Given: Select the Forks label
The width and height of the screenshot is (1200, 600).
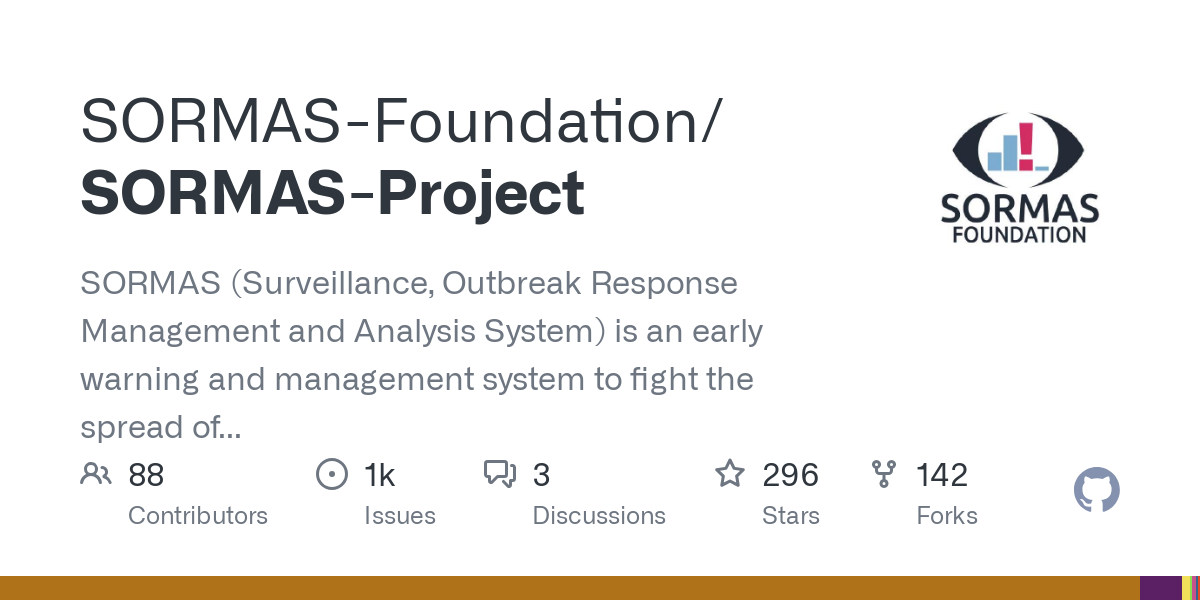Looking at the screenshot, I should tap(947, 516).
